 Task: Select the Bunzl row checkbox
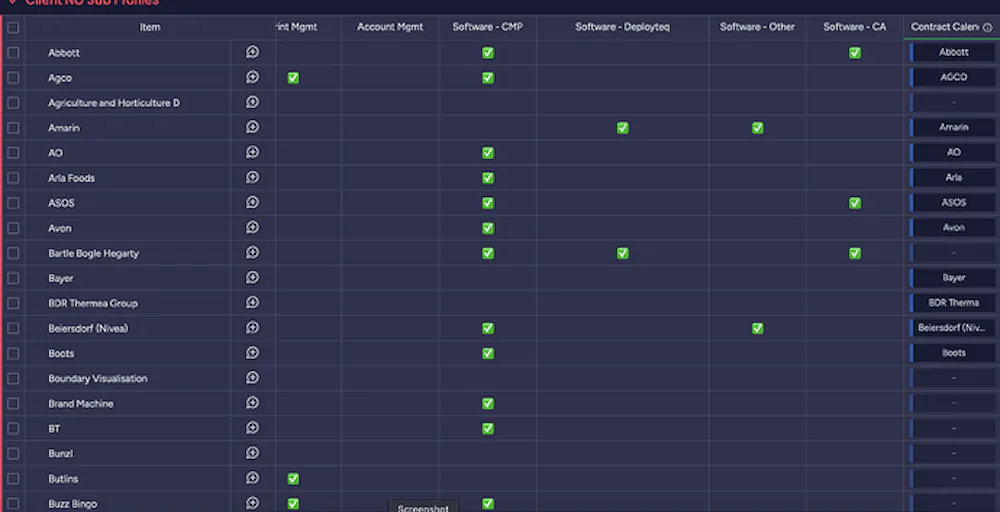13,453
